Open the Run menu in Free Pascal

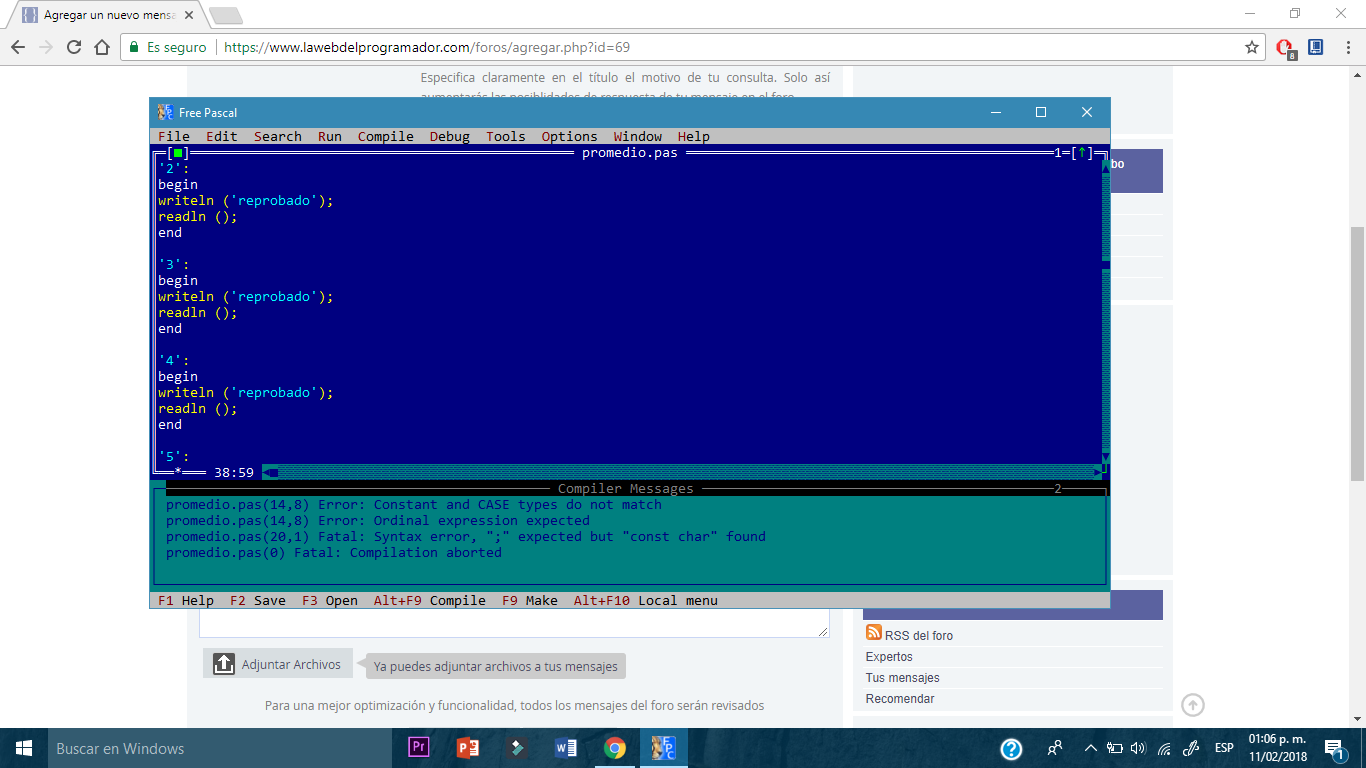tap(330, 137)
